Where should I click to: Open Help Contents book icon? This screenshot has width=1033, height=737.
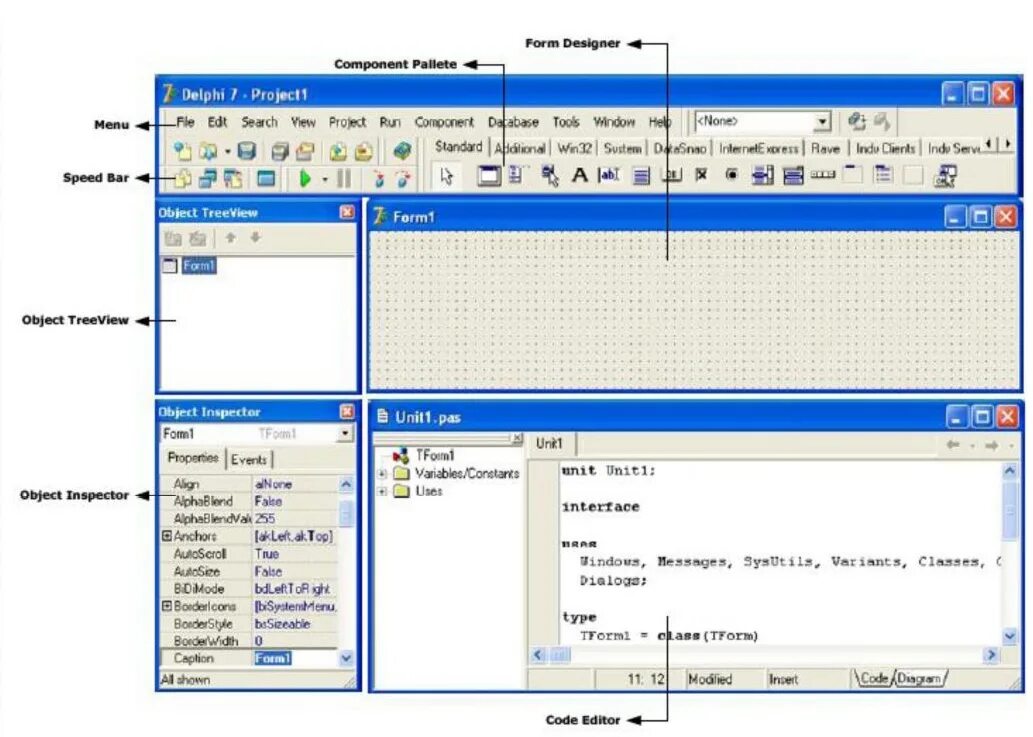[402, 151]
